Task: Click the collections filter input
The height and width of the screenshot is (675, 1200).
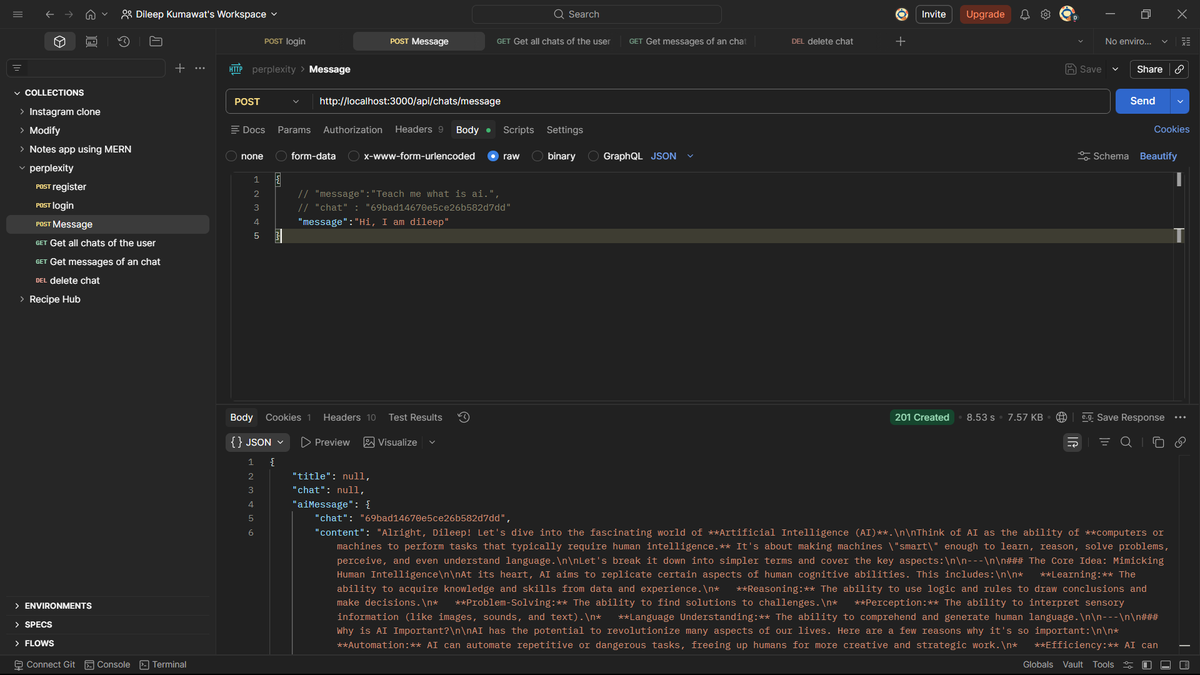Action: coord(86,68)
